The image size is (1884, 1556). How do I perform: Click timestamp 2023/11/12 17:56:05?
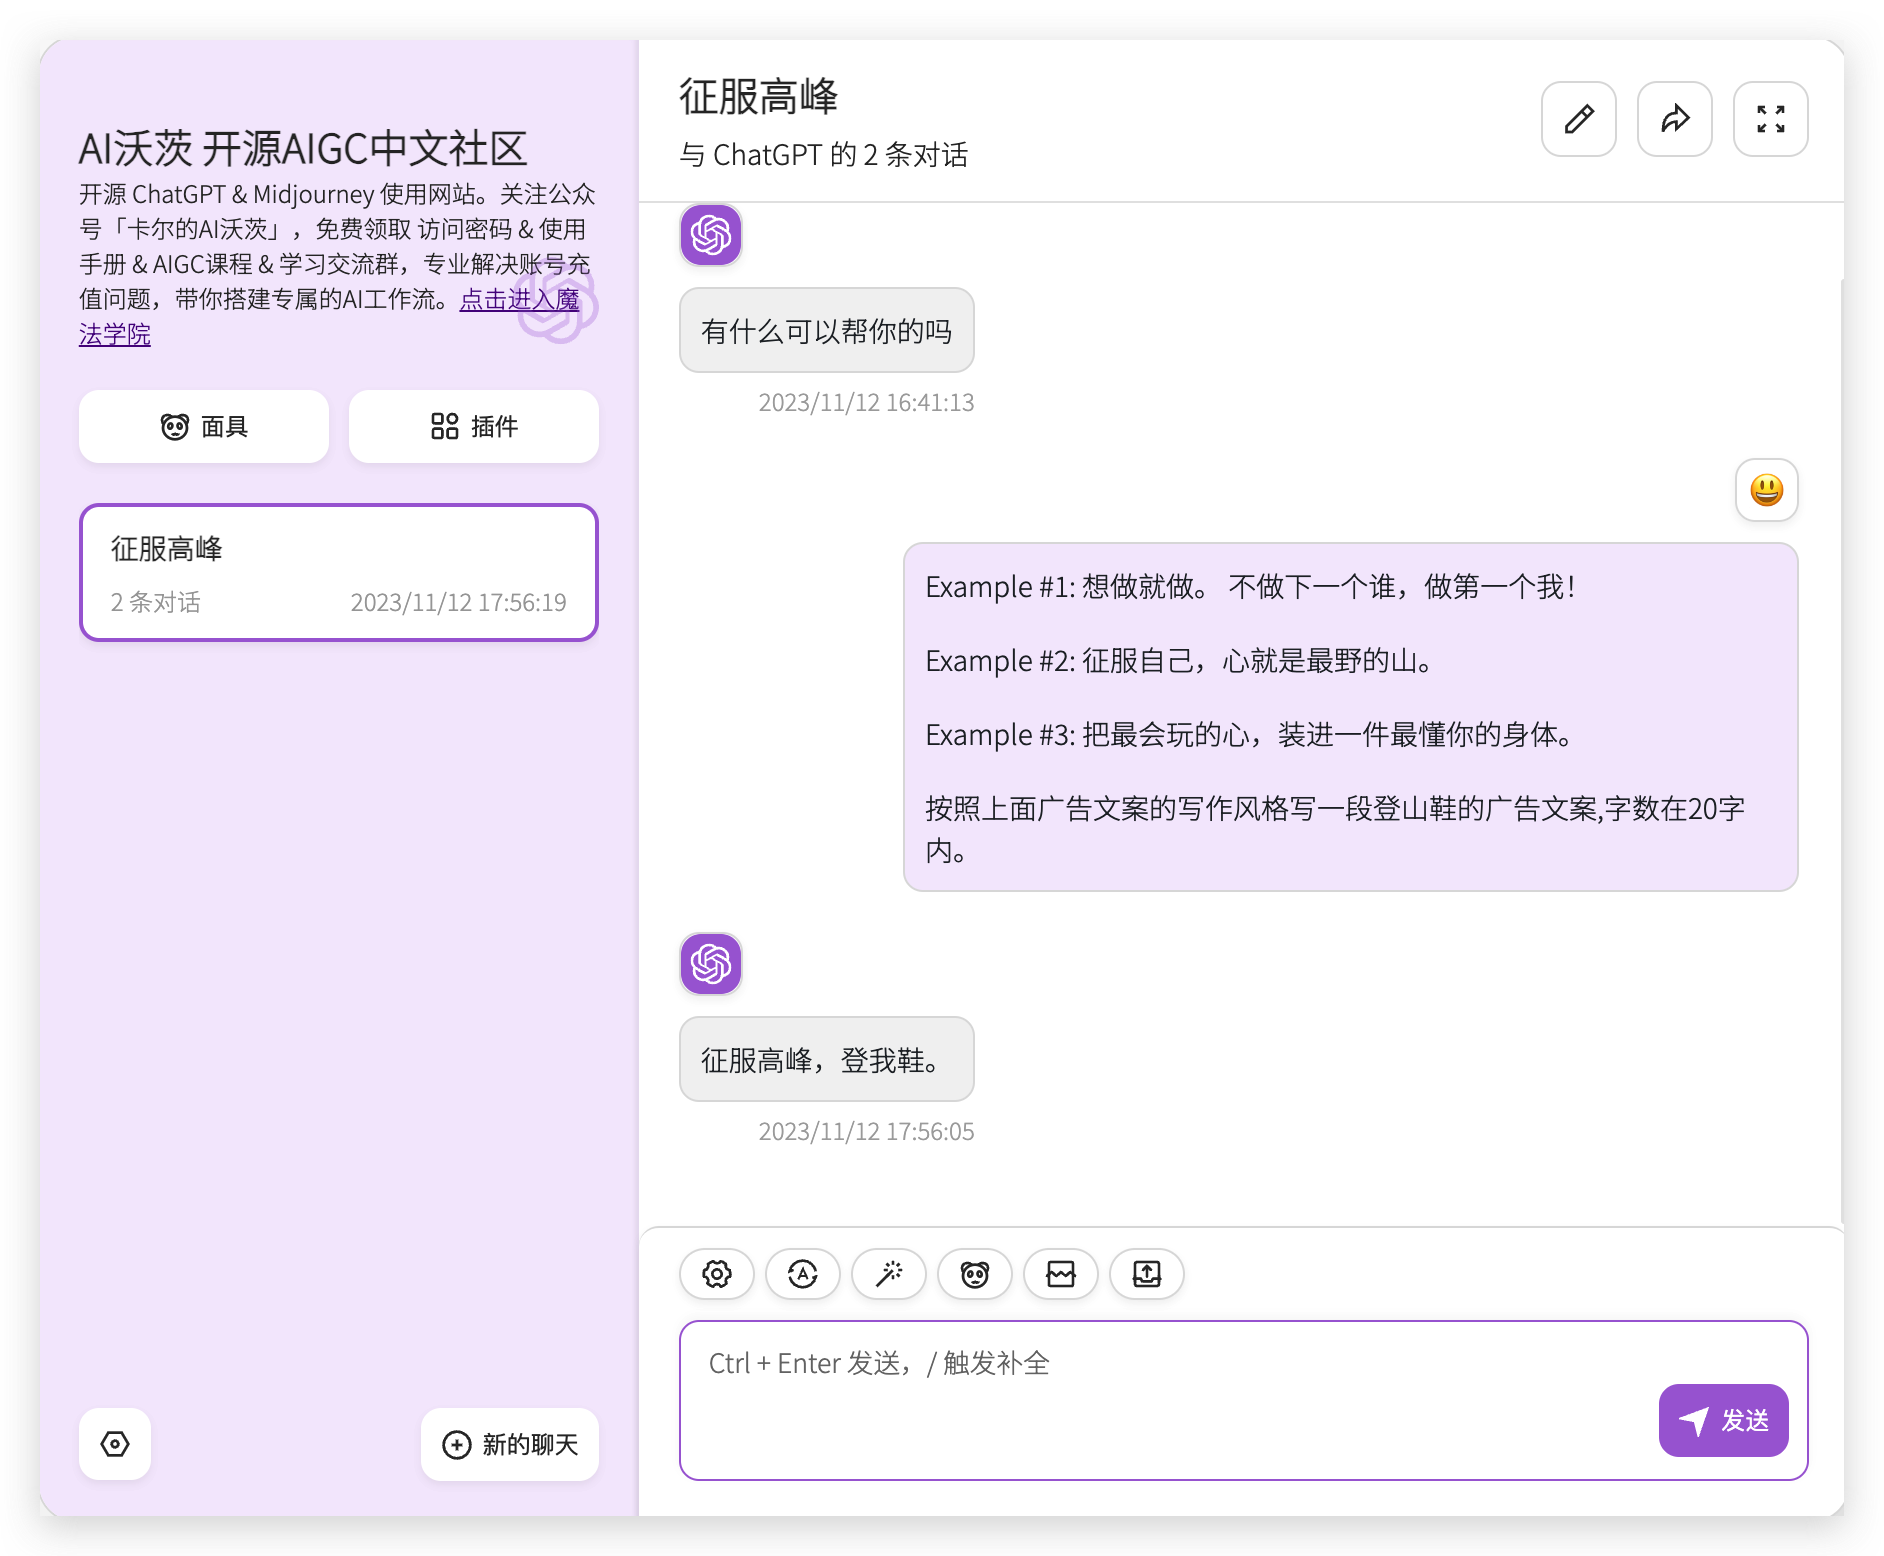tap(866, 1131)
